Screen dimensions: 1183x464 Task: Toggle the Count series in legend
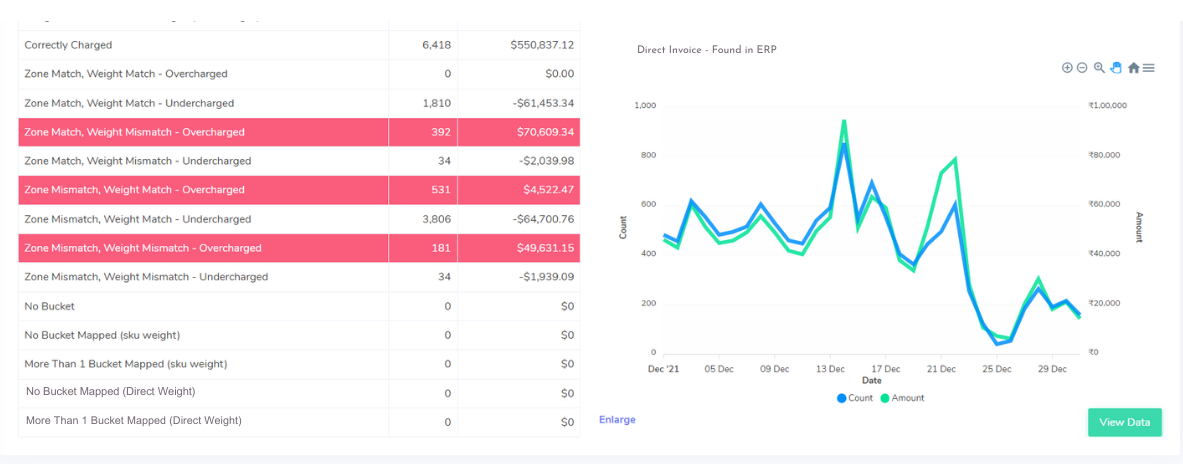coord(854,398)
